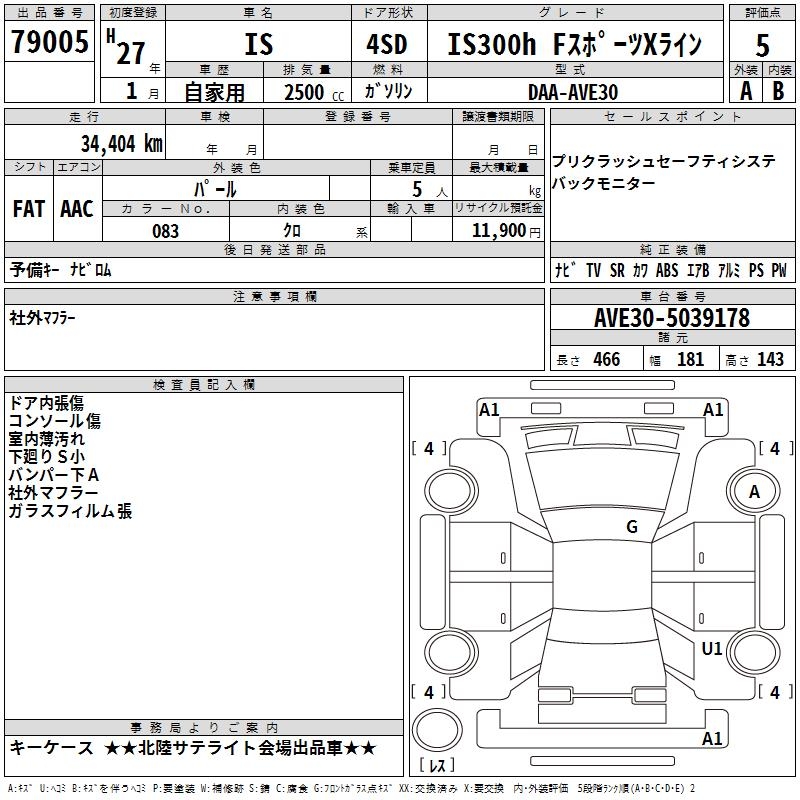Select the circled A wheel marker

[x=754, y=492]
